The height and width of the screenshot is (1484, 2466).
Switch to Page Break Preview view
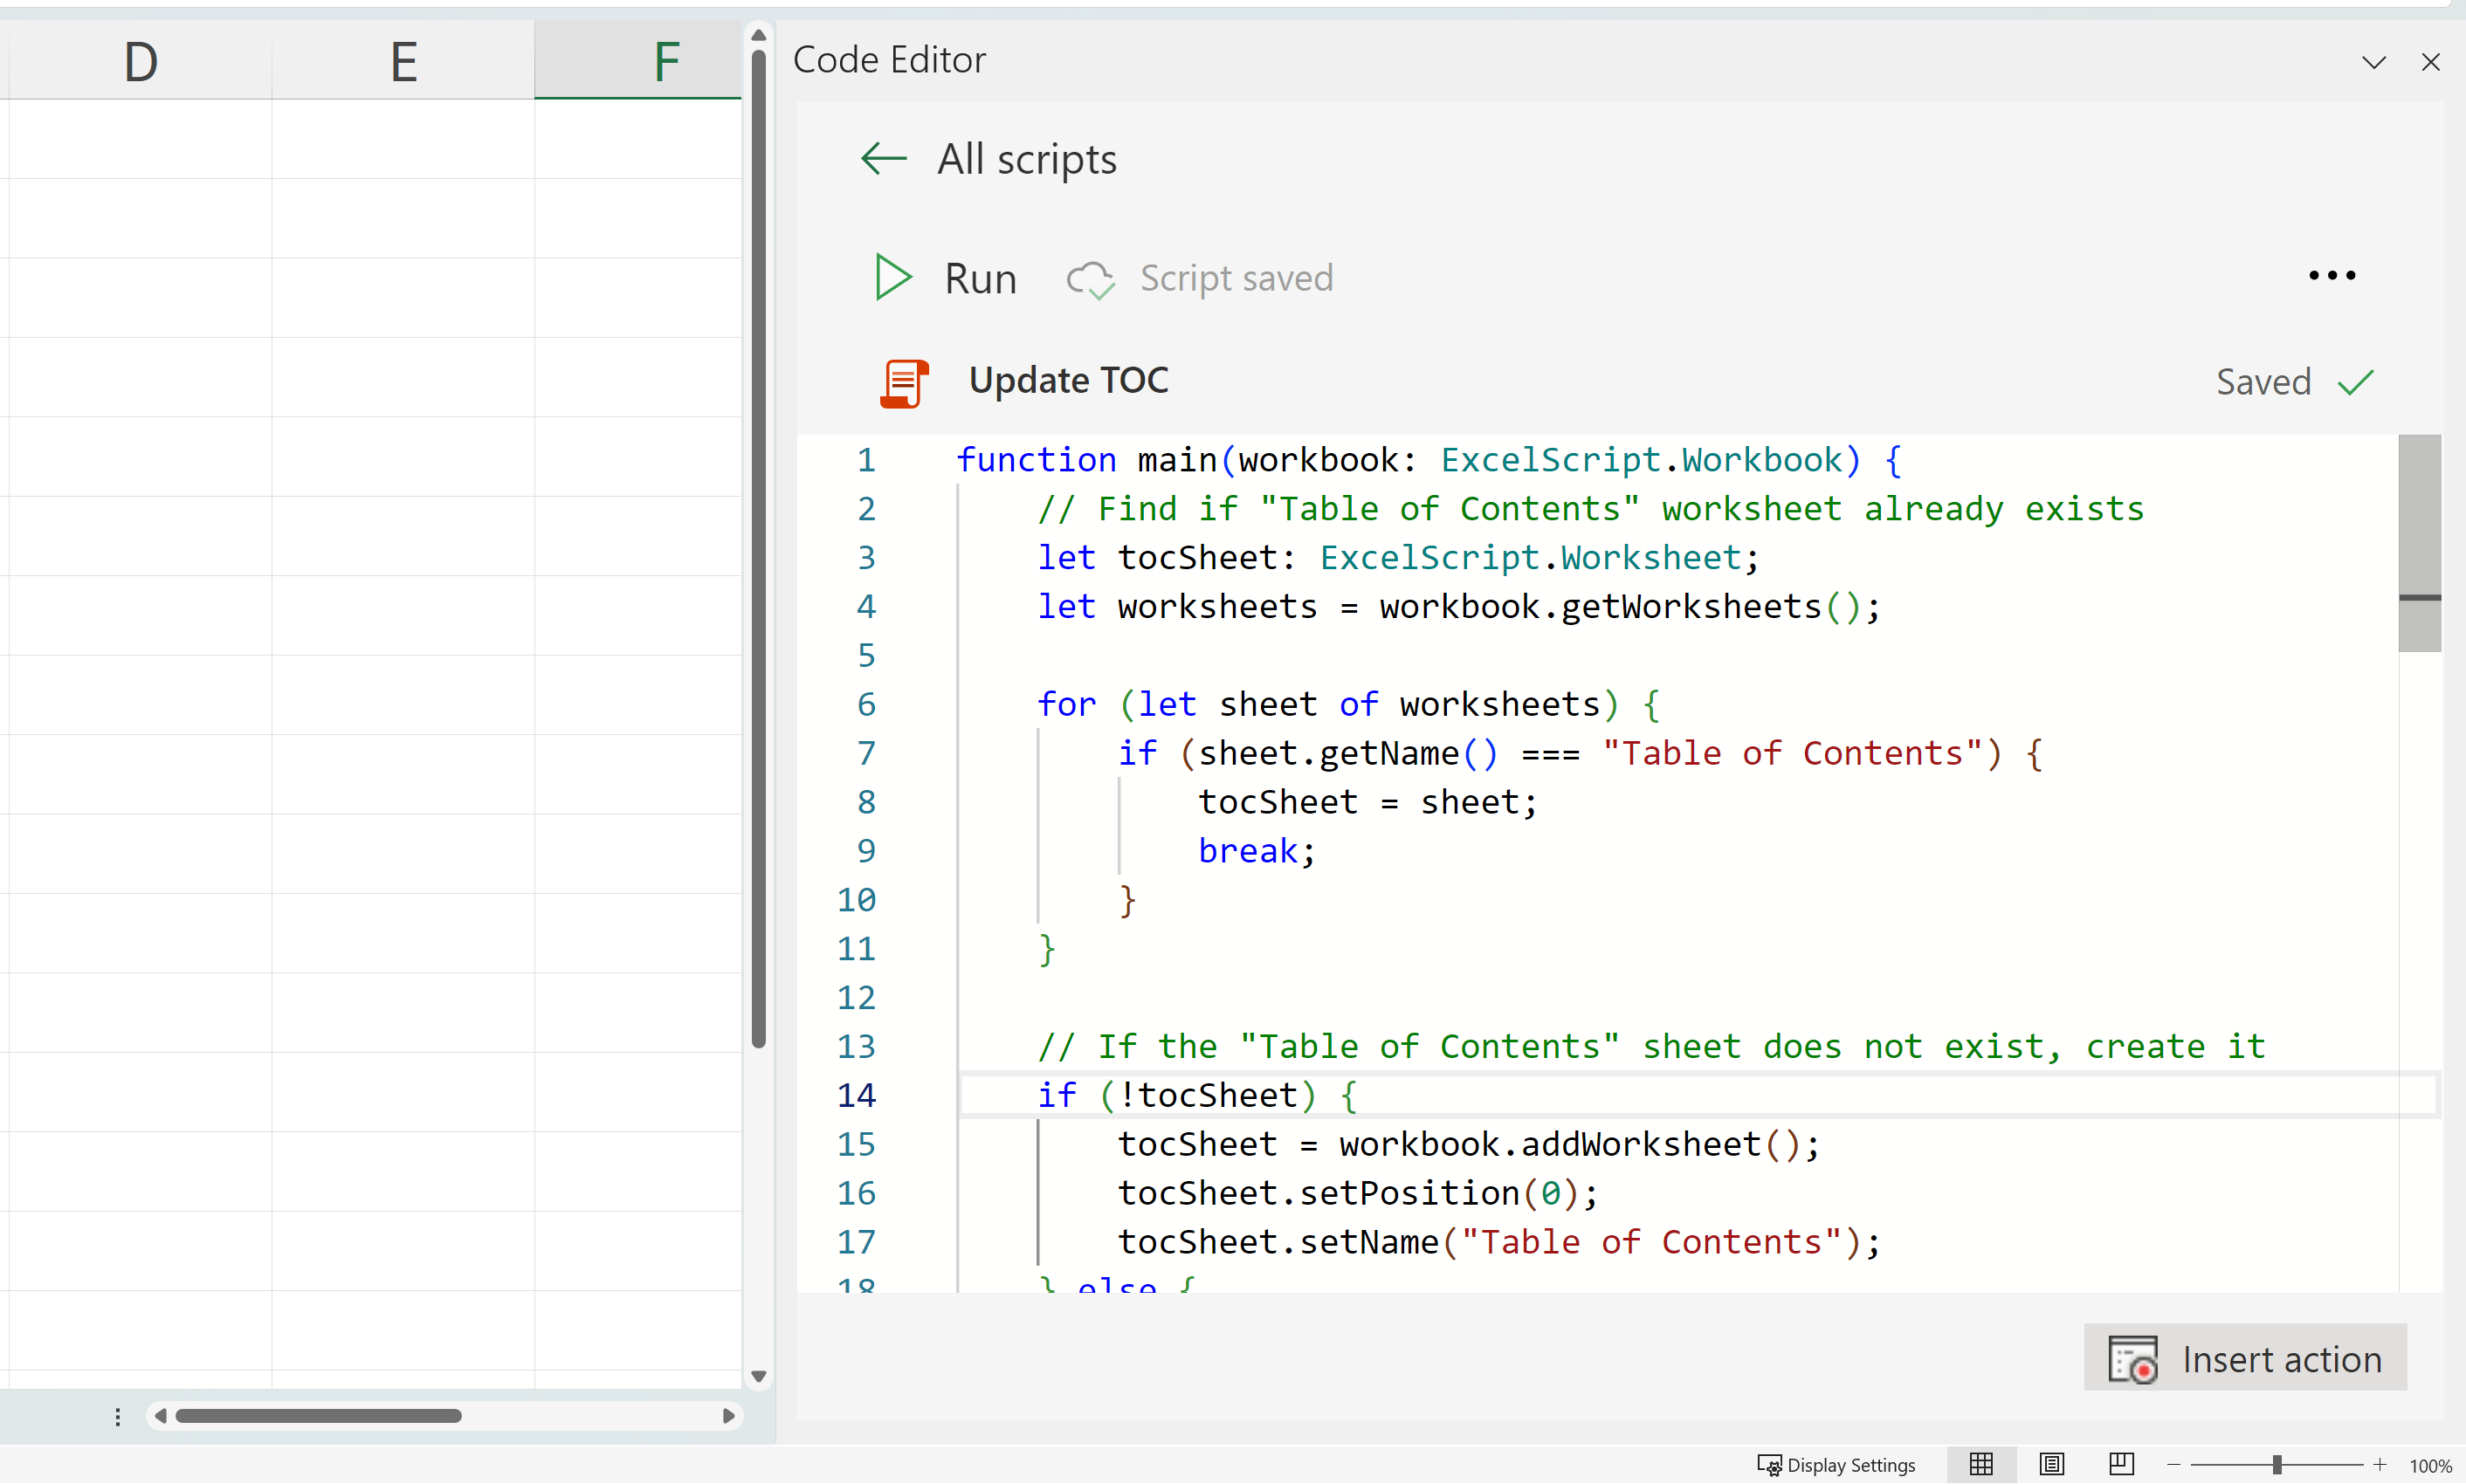(2121, 1464)
